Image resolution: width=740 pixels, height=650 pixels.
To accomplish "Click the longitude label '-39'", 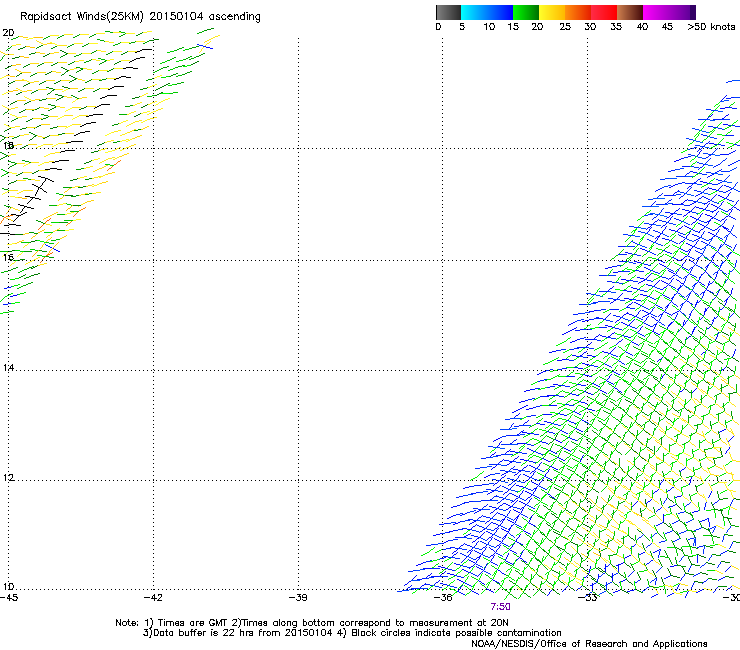I will pos(298,598).
